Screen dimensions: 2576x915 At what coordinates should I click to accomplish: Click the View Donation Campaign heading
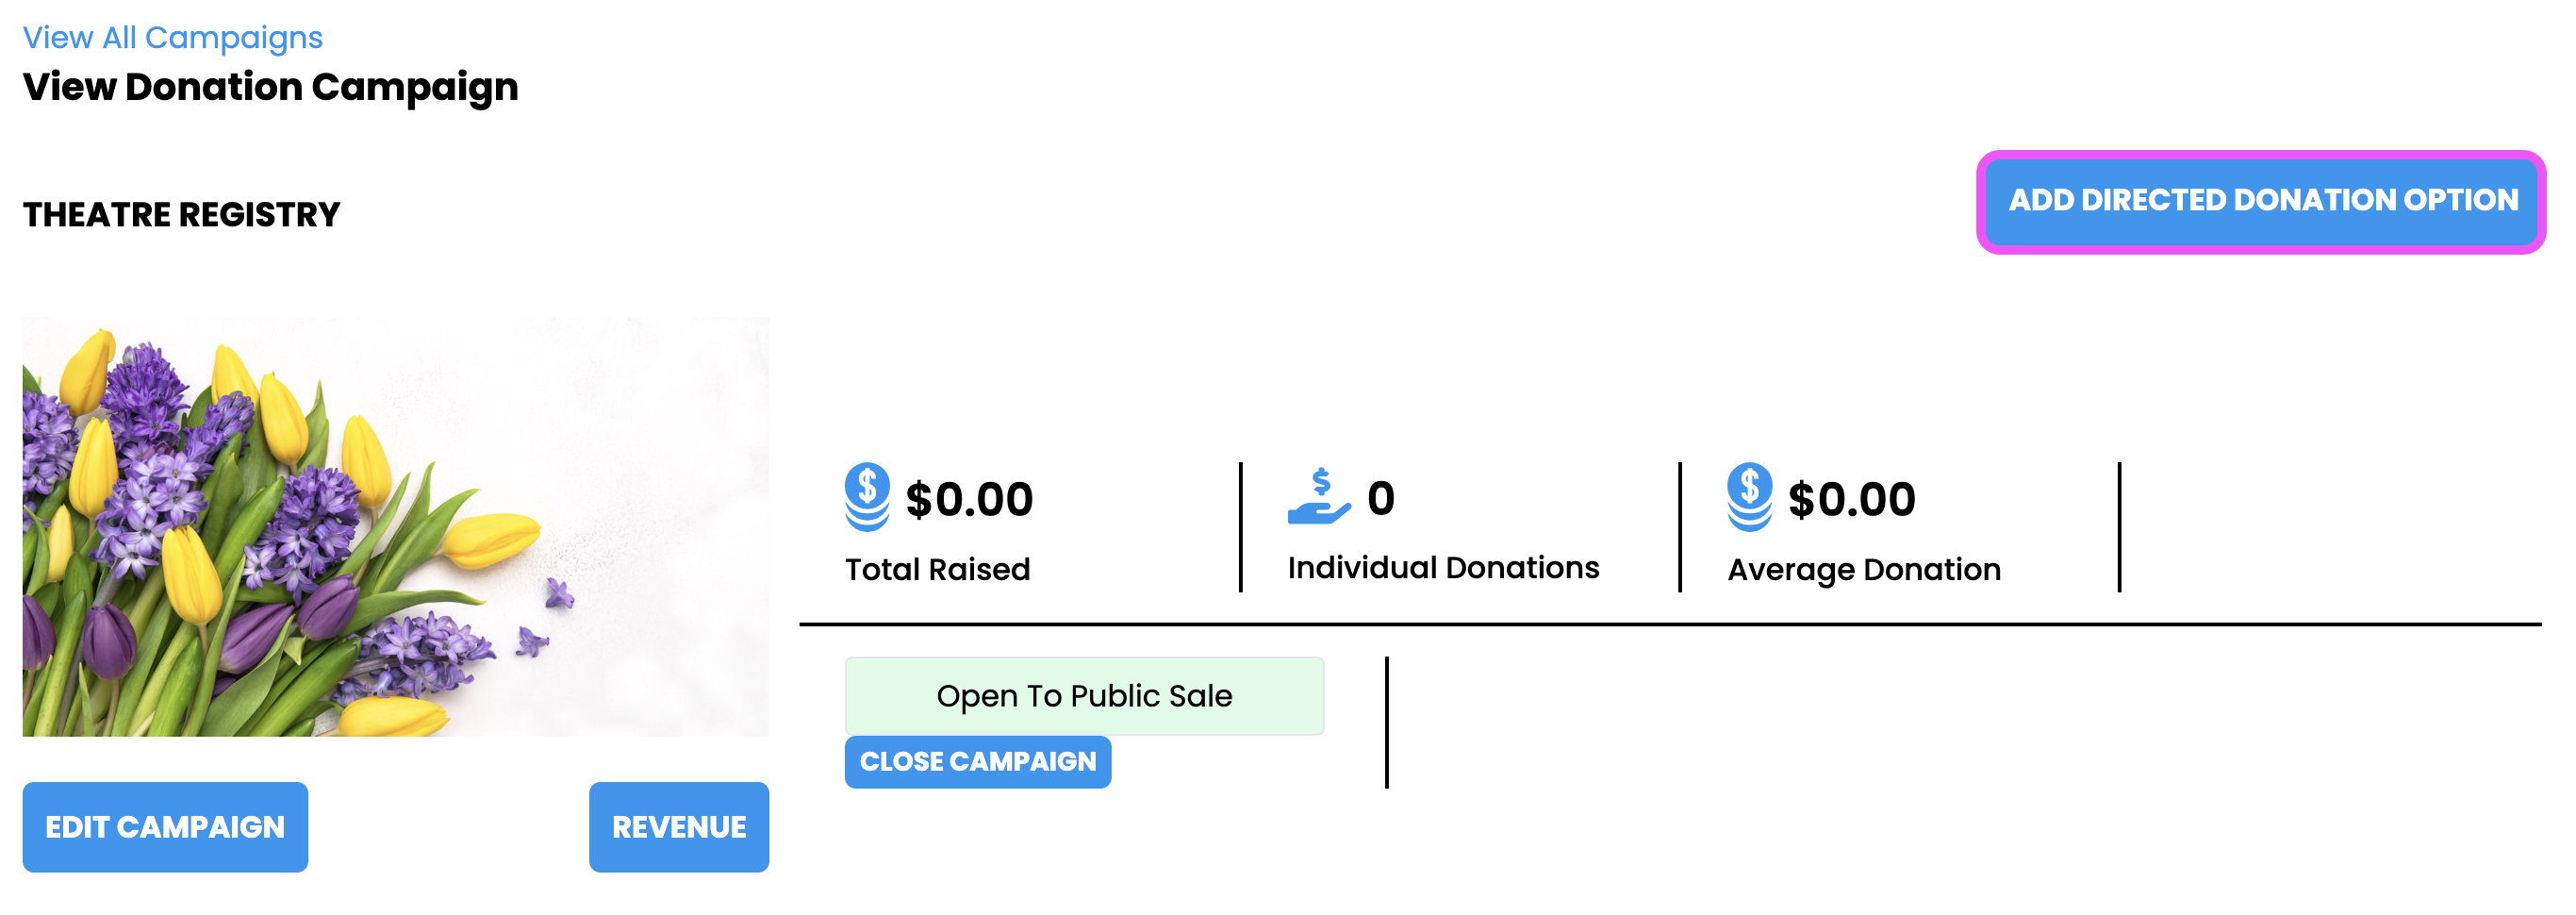270,87
